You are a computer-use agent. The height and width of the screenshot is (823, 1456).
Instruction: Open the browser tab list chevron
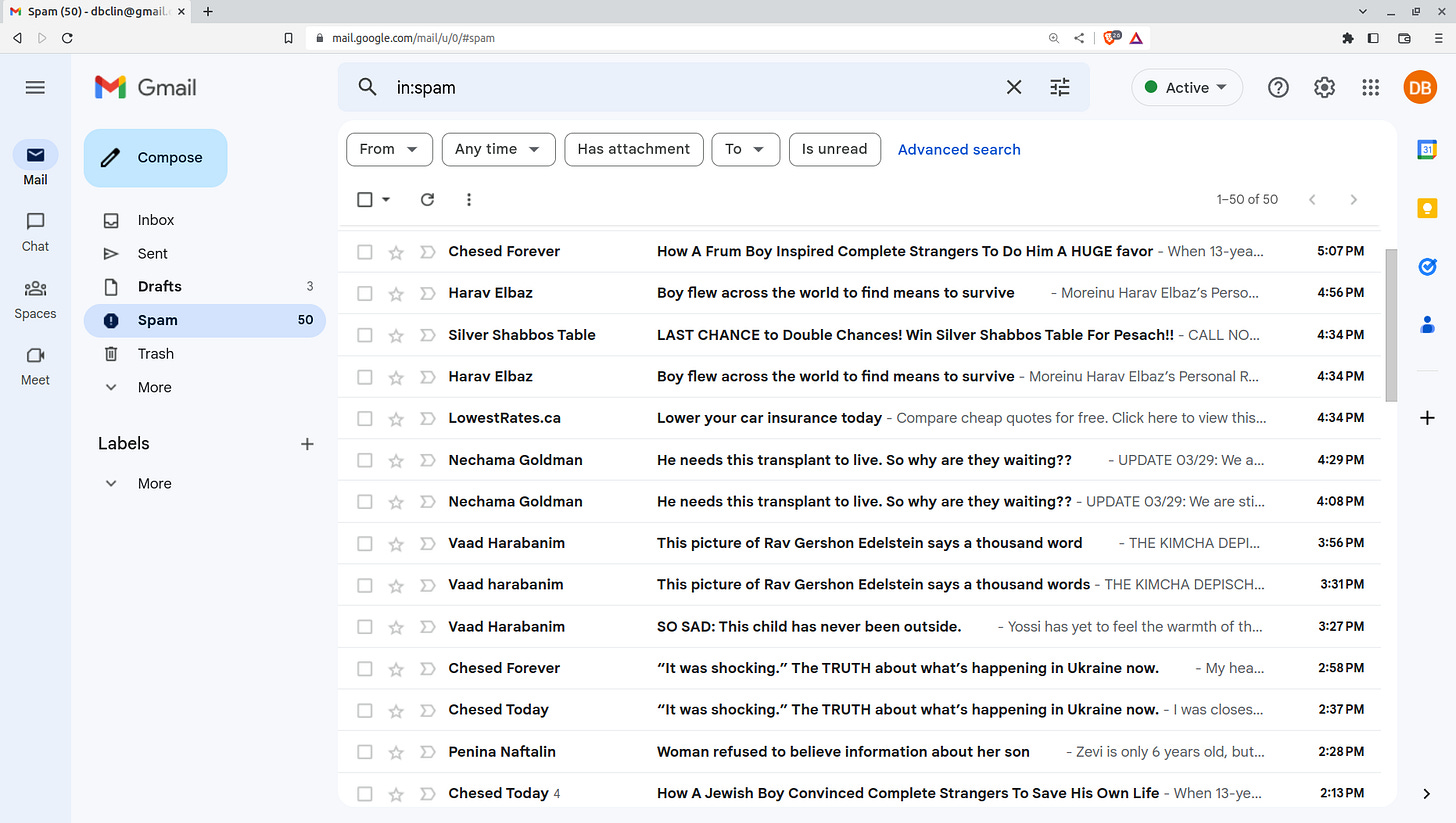pyautogui.click(x=1362, y=11)
